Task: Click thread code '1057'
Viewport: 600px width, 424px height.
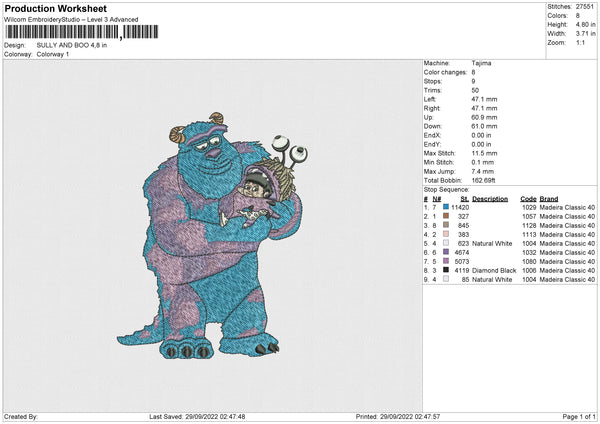Action: [x=529, y=217]
